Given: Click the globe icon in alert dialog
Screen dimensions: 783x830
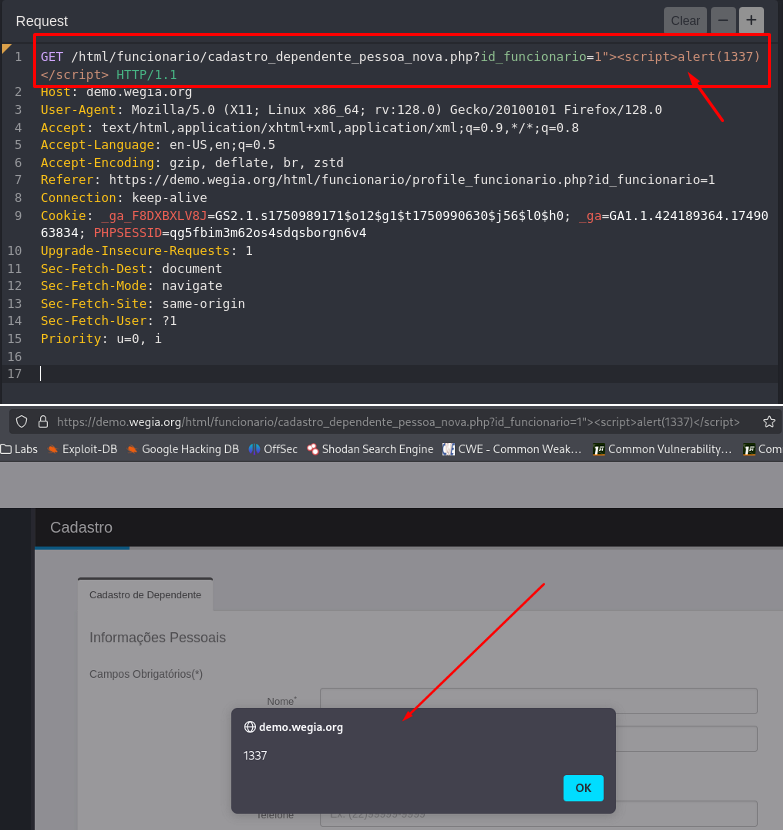Looking at the screenshot, I should click(250, 727).
